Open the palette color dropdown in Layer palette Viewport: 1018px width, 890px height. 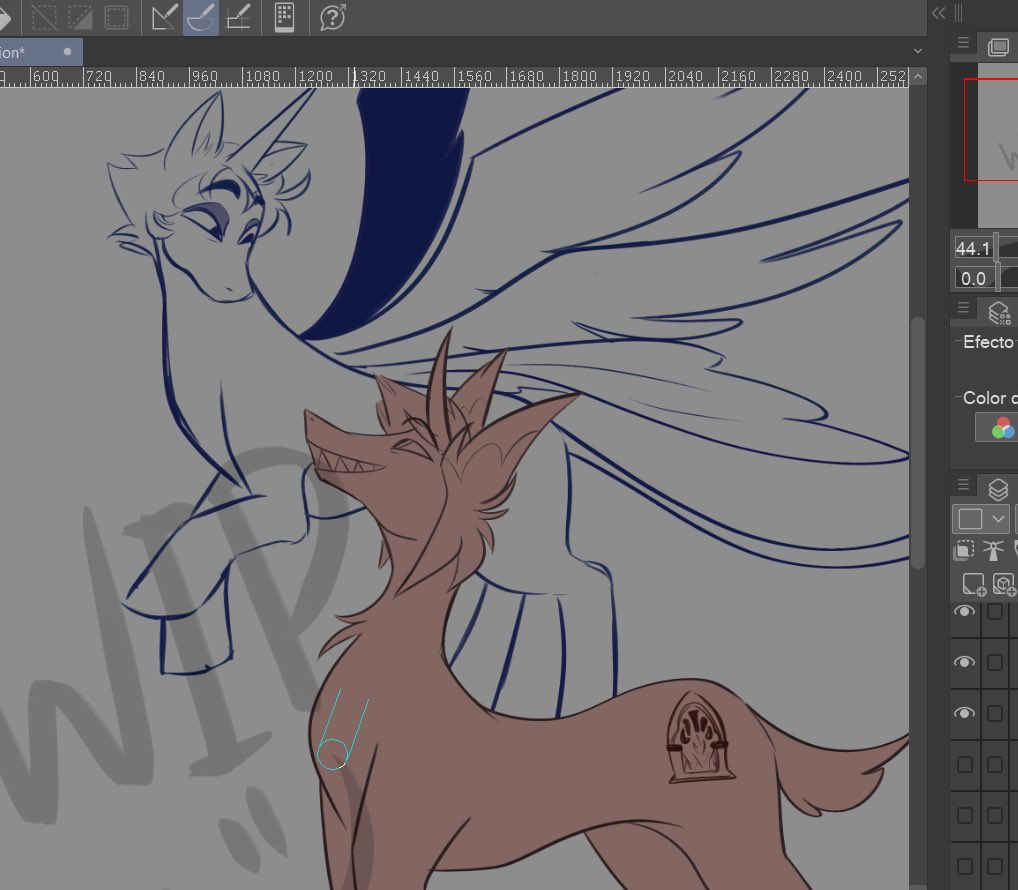click(x=981, y=519)
